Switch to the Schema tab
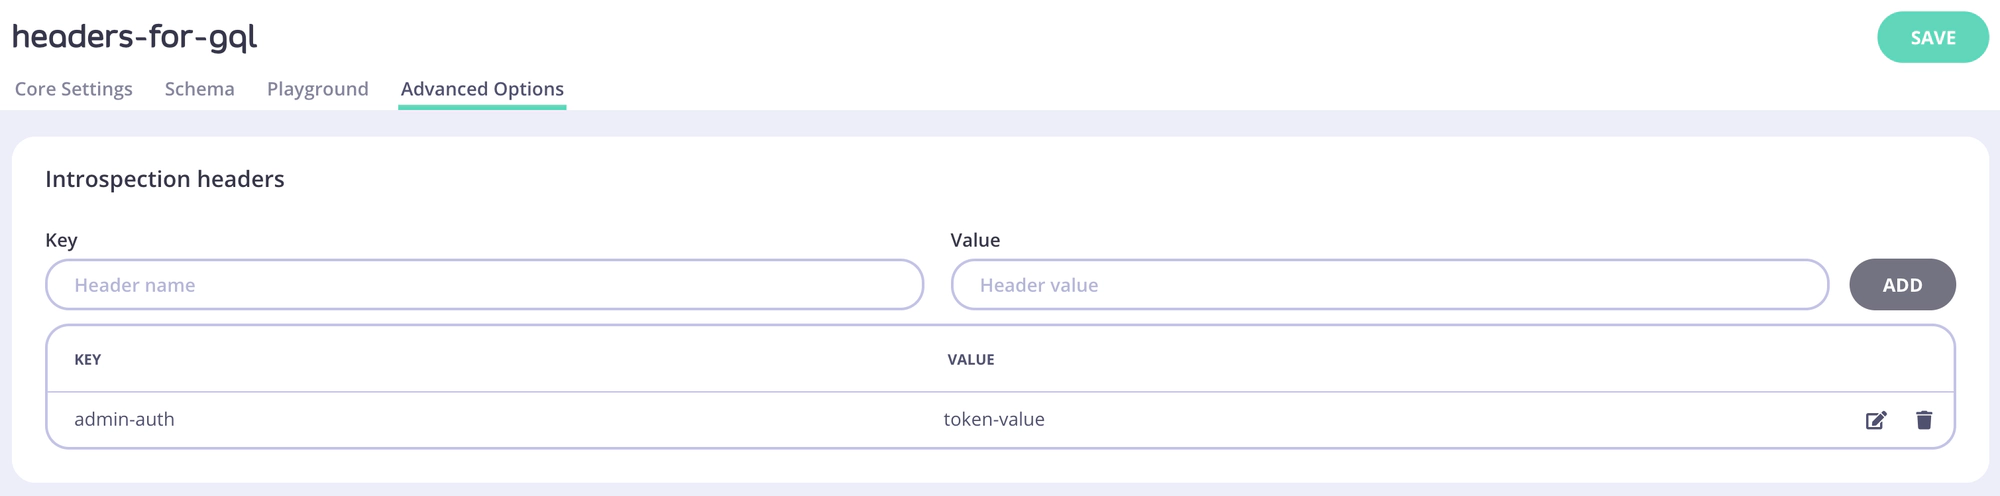Viewport: 2000px width, 496px height. [200, 89]
